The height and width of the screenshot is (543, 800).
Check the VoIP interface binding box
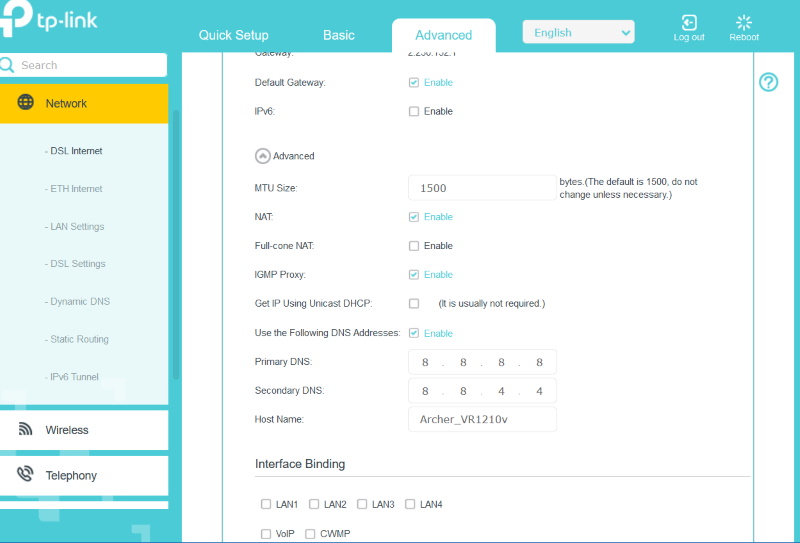266,534
